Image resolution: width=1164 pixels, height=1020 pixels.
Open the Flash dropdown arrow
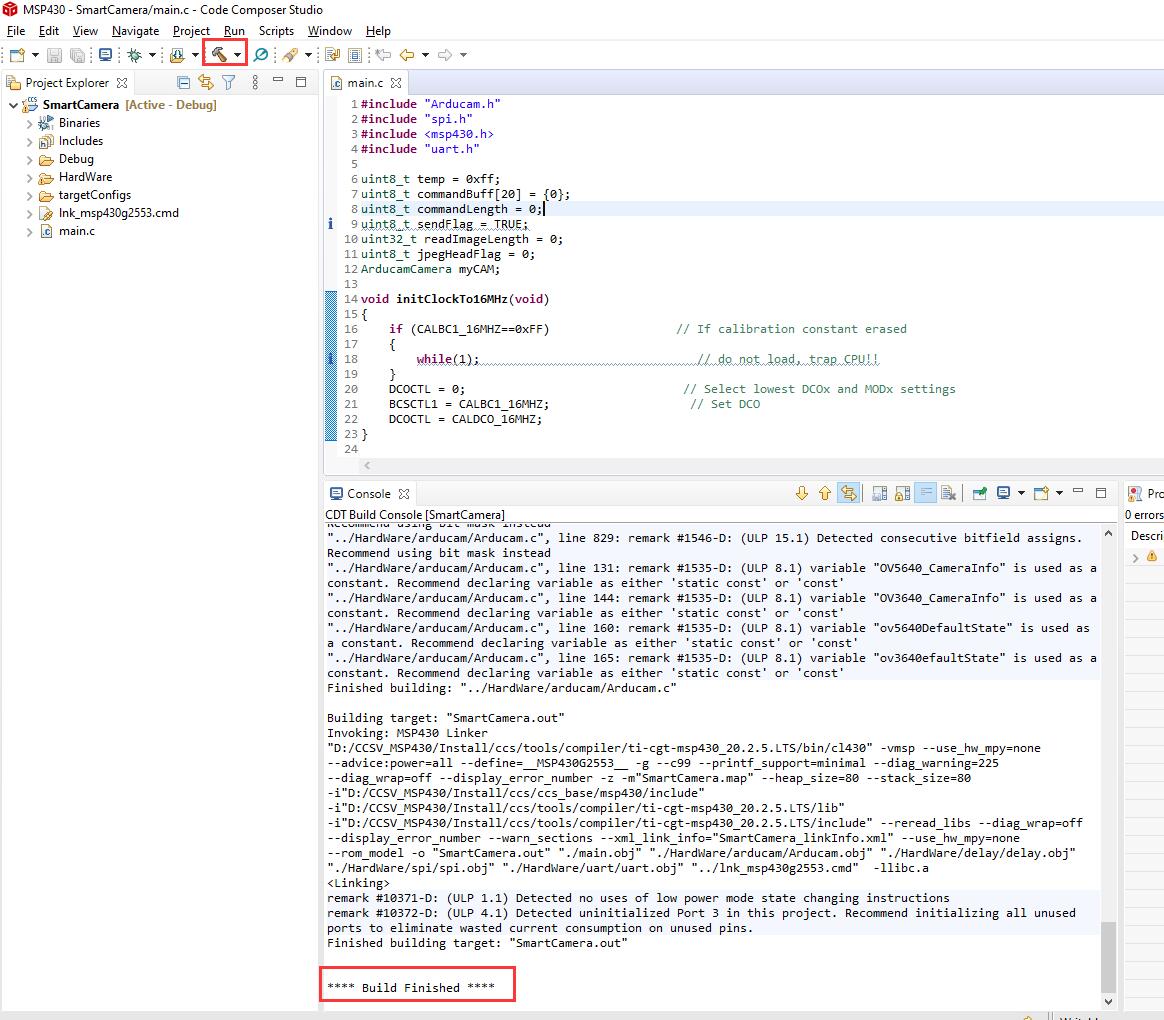(194, 55)
